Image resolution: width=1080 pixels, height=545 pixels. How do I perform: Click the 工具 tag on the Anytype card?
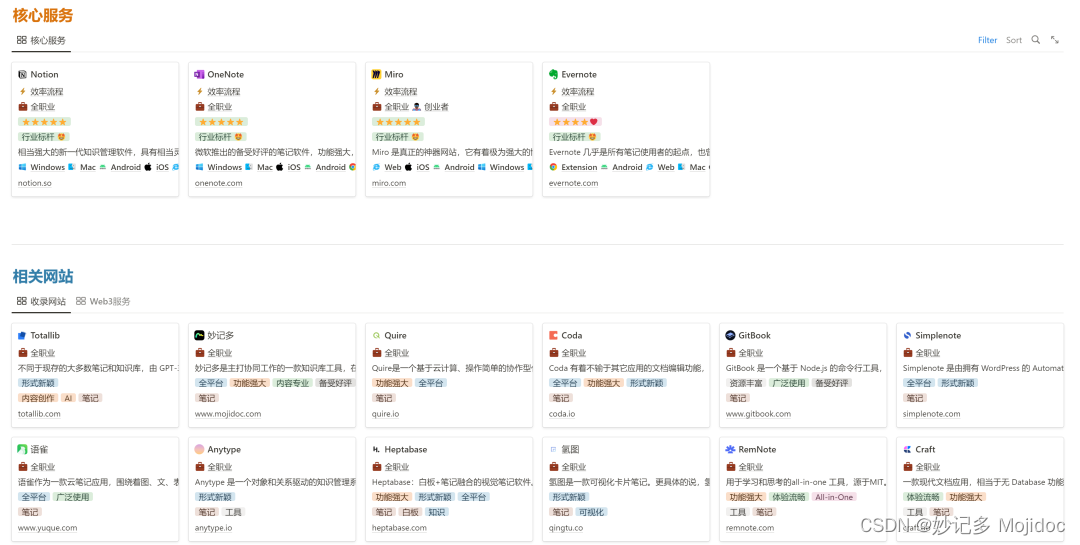pyautogui.click(x=233, y=513)
